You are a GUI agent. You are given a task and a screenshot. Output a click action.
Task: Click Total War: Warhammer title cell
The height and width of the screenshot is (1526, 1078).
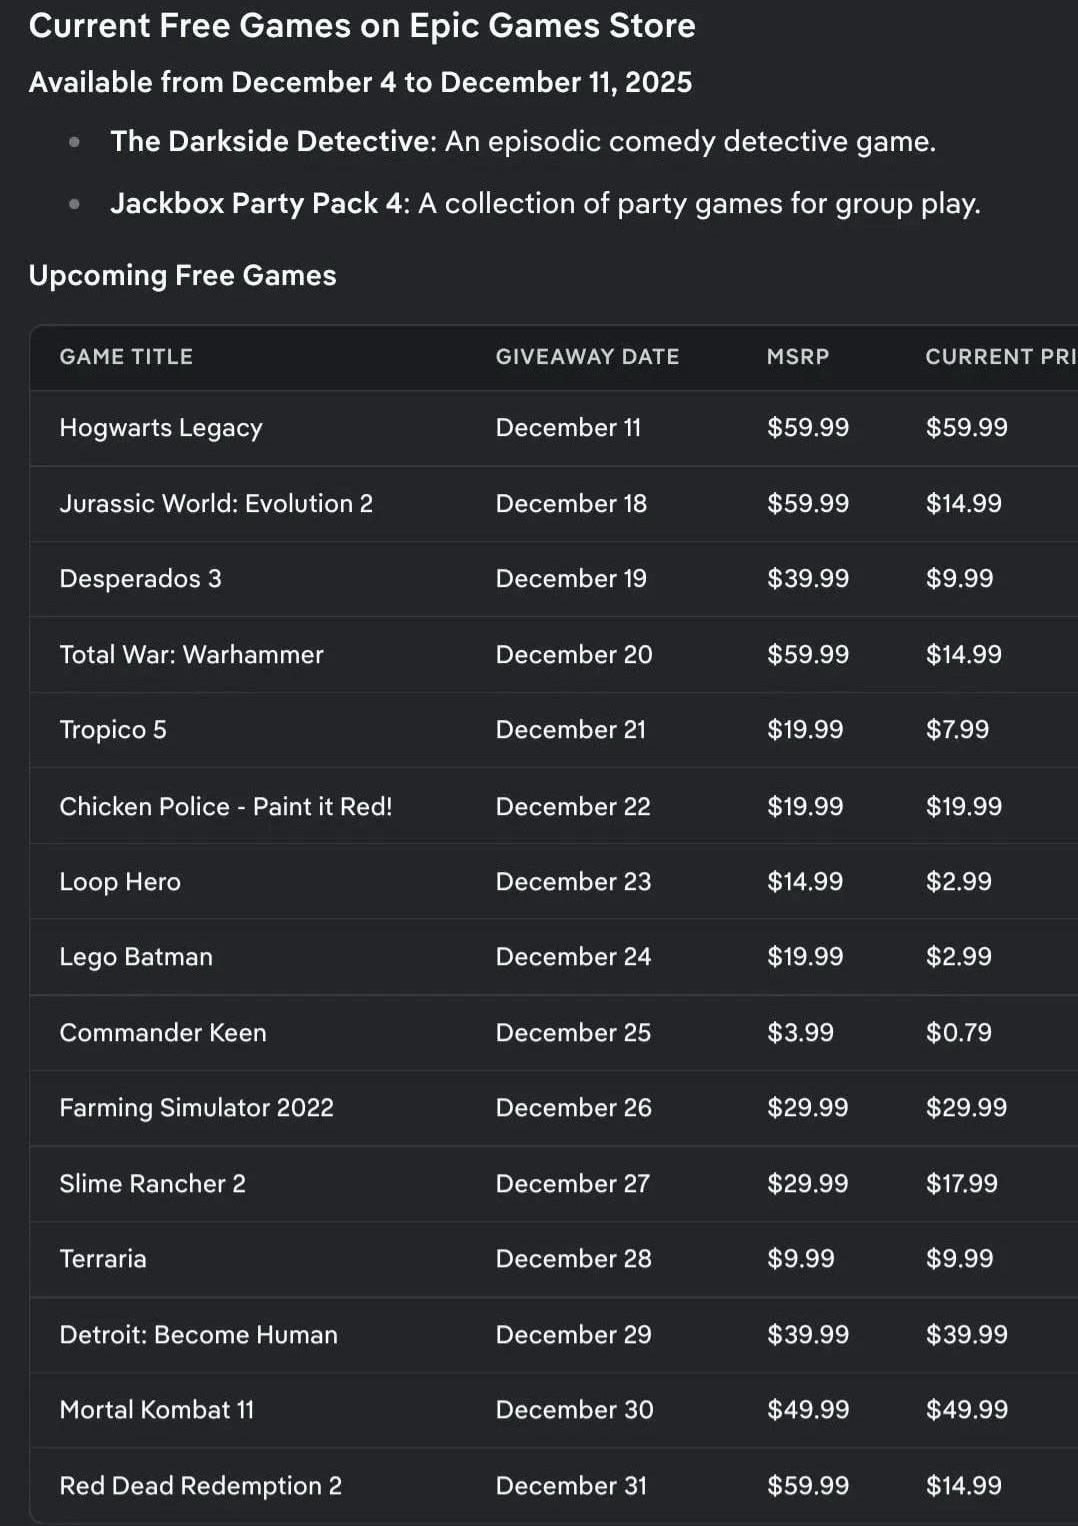(x=191, y=655)
